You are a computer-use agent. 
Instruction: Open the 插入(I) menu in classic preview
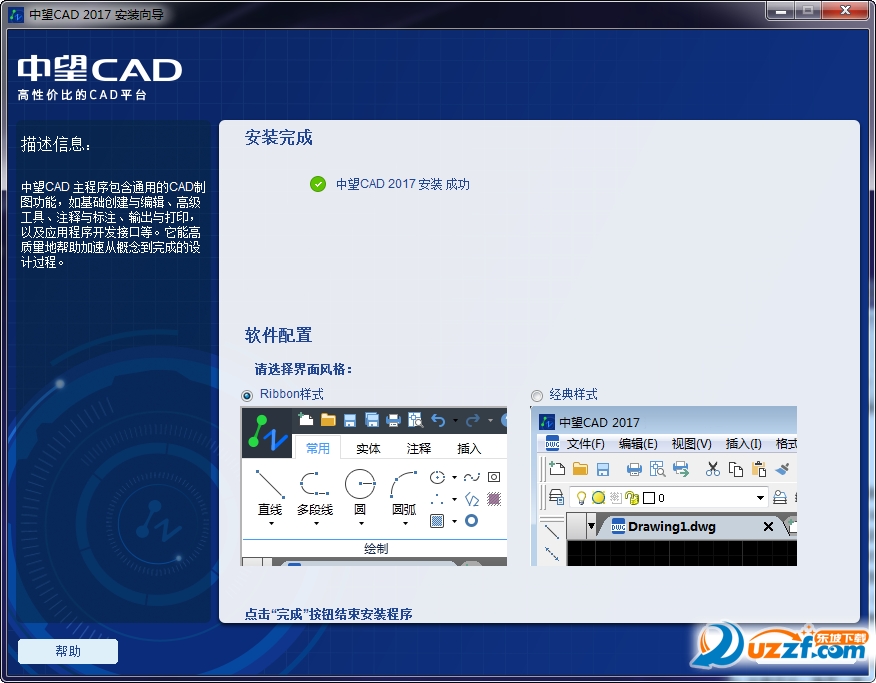coord(744,444)
